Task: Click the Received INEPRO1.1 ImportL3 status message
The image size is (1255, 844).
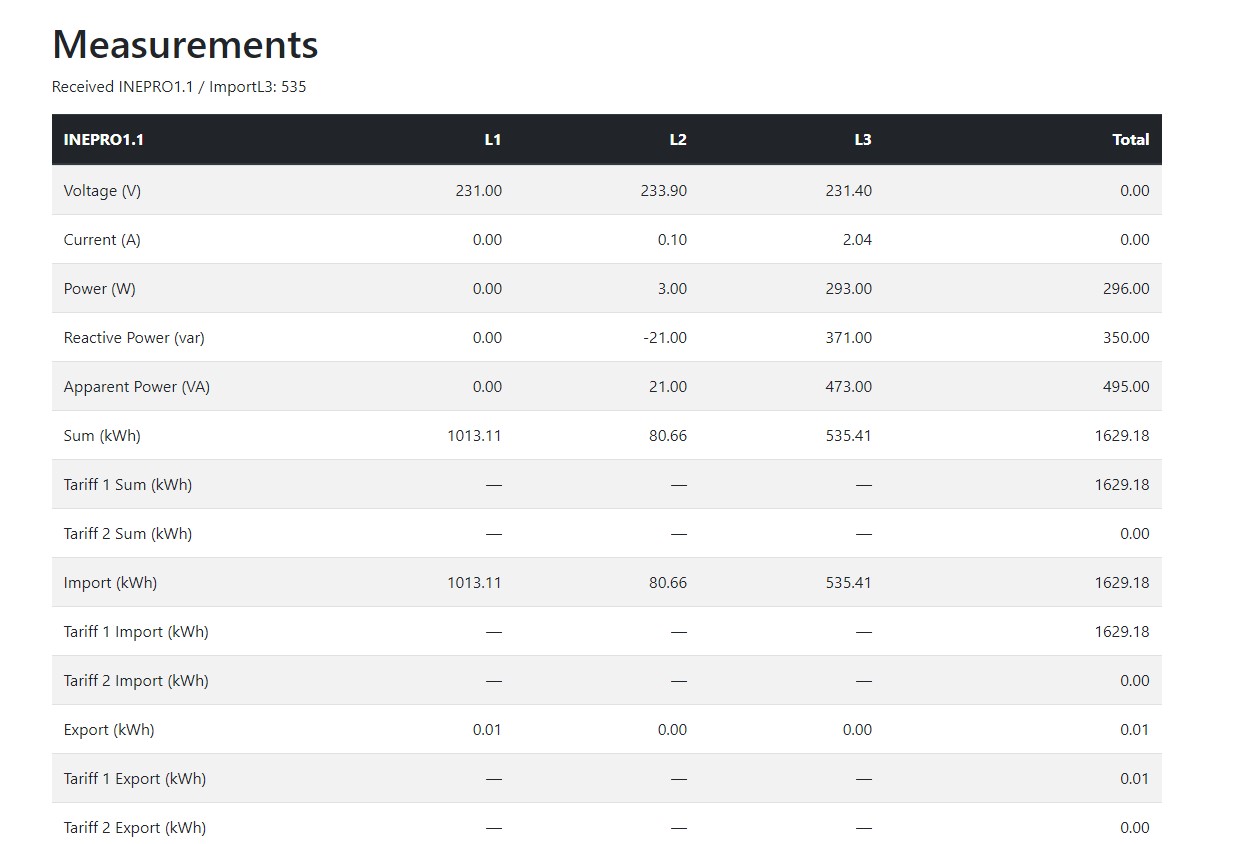Action: 179,87
